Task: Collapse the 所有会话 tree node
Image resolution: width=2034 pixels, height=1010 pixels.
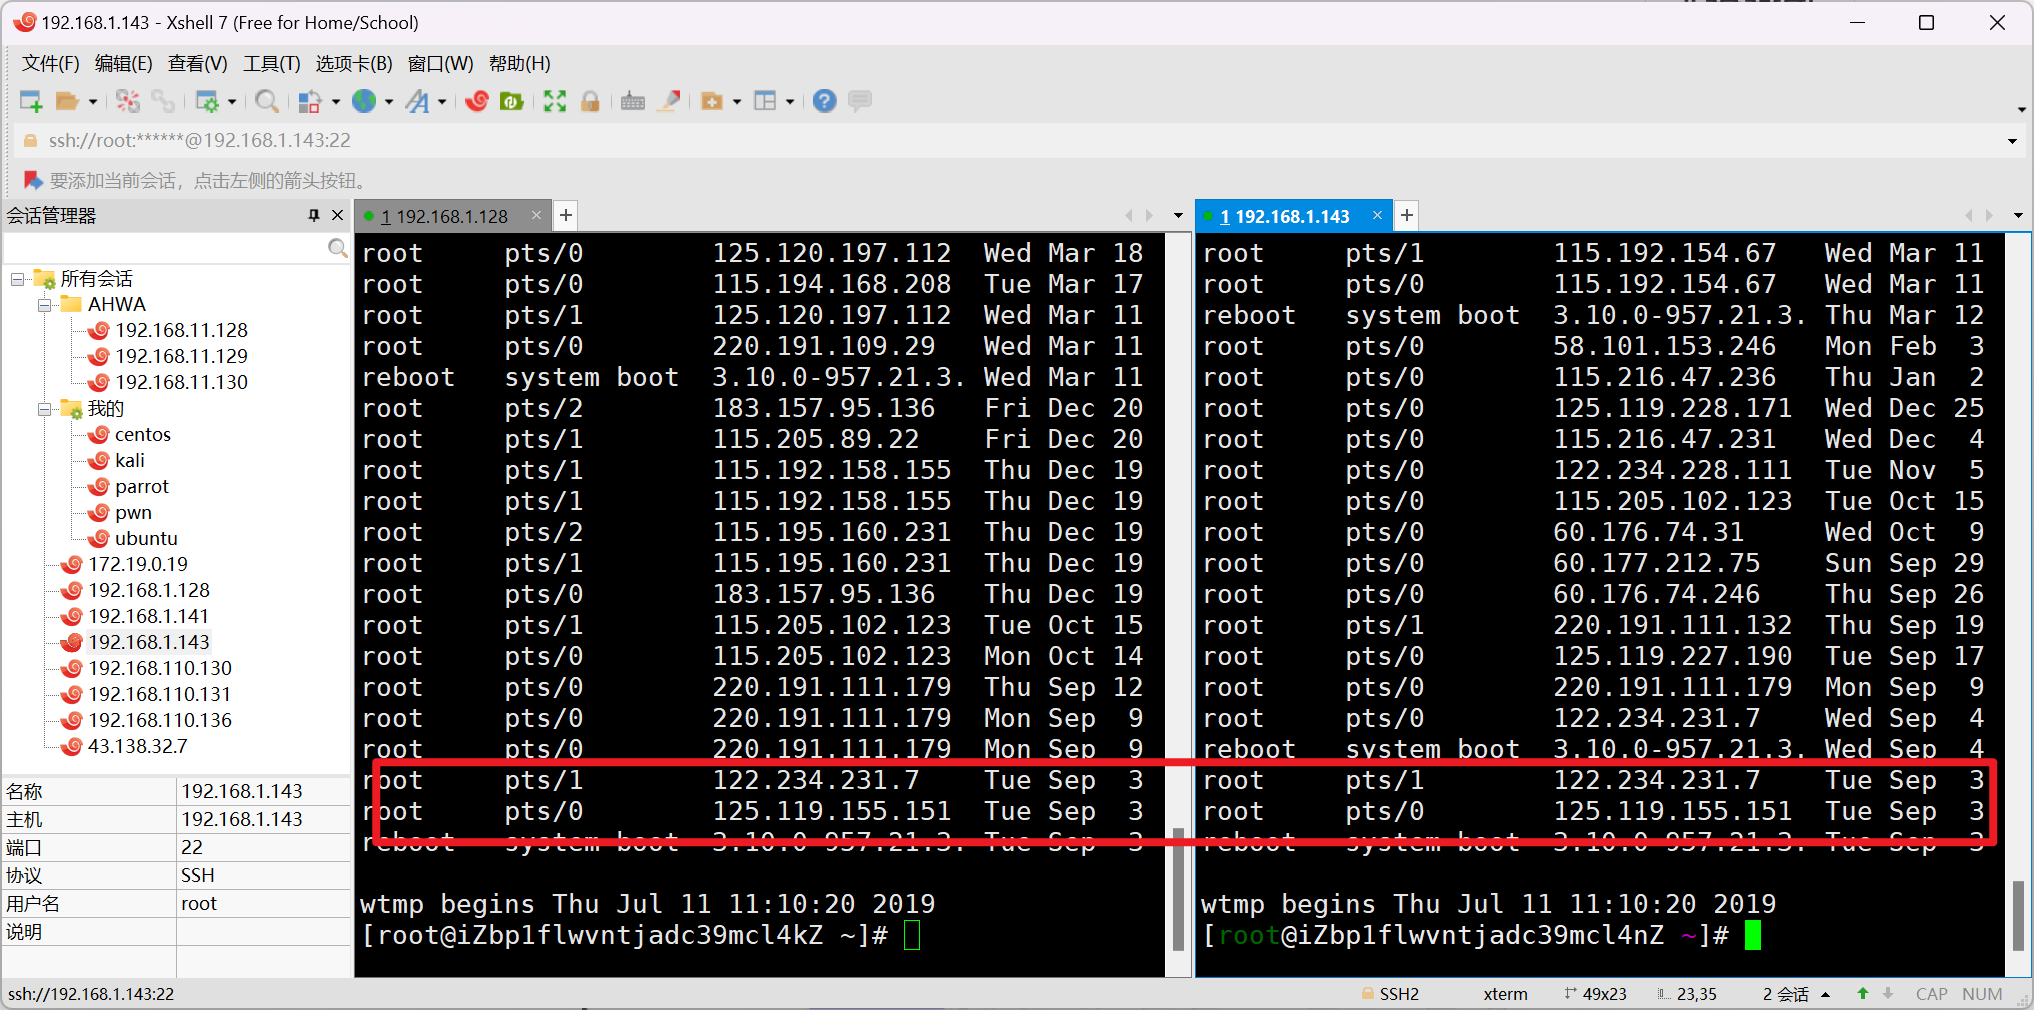Action: [x=18, y=279]
